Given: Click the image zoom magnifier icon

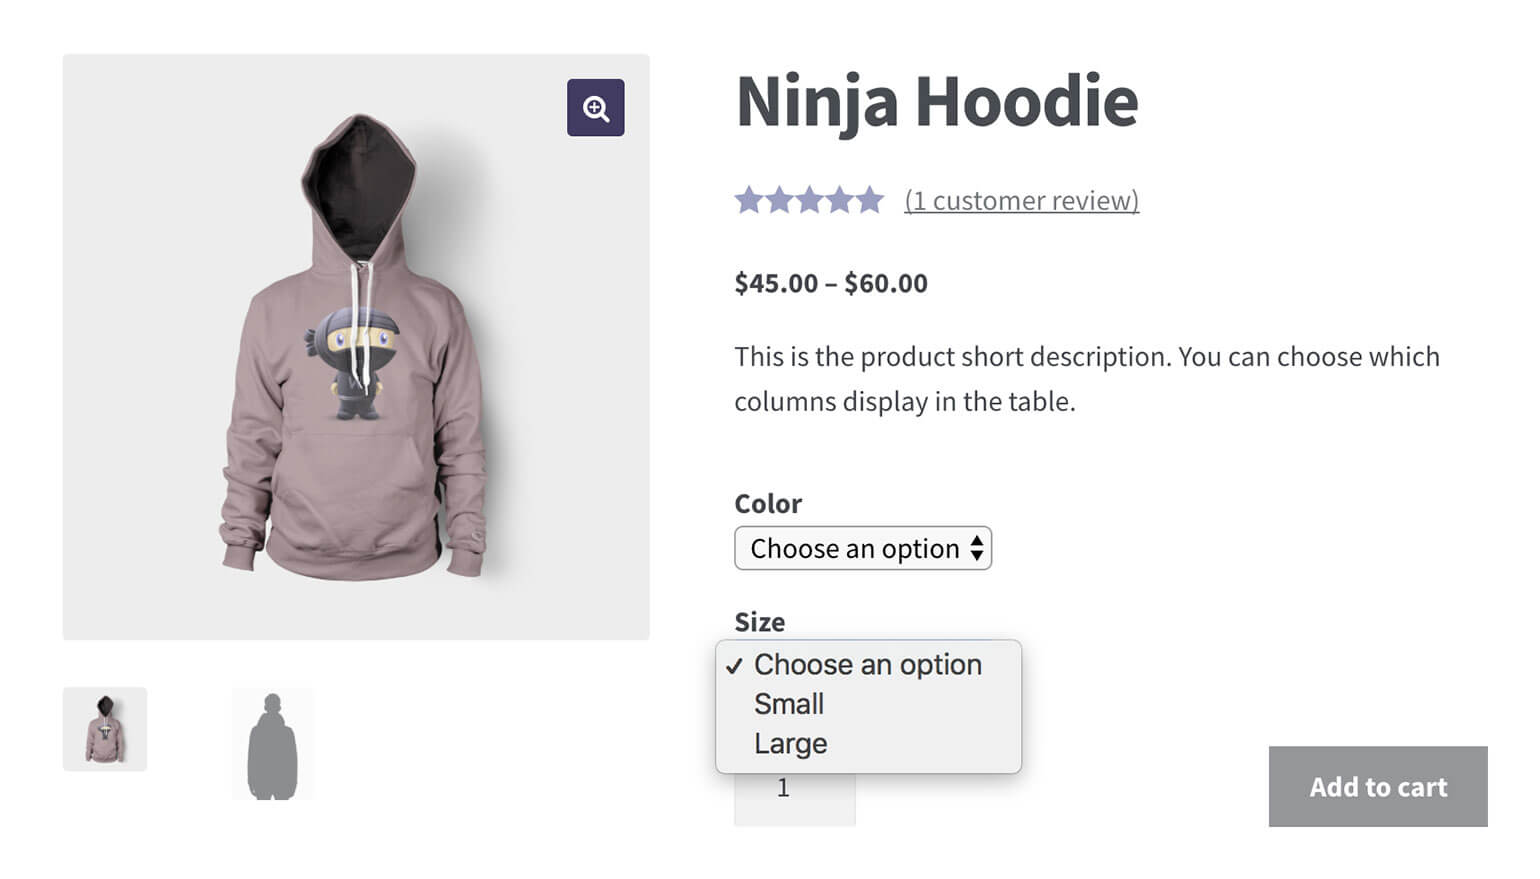Looking at the screenshot, I should (x=595, y=107).
